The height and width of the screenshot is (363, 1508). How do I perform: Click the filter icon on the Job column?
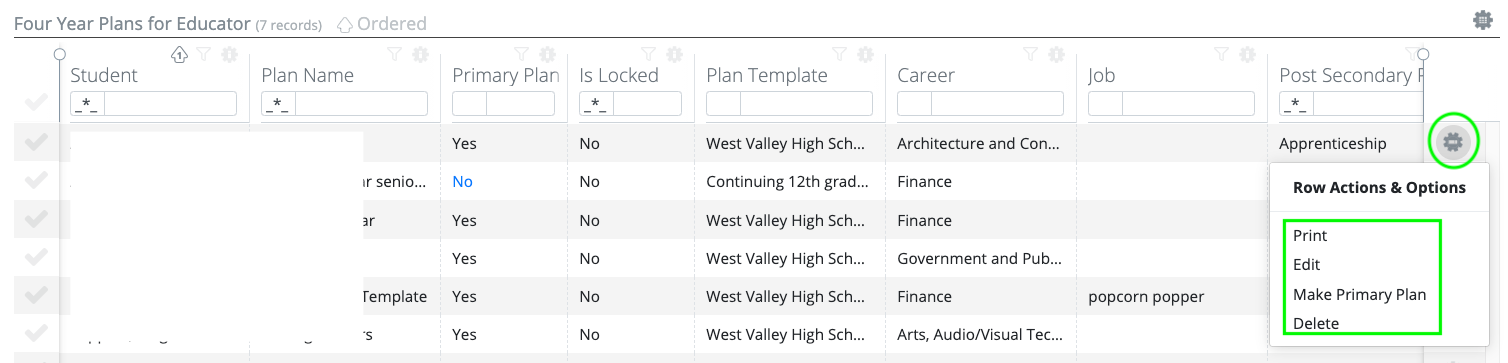point(1221,54)
